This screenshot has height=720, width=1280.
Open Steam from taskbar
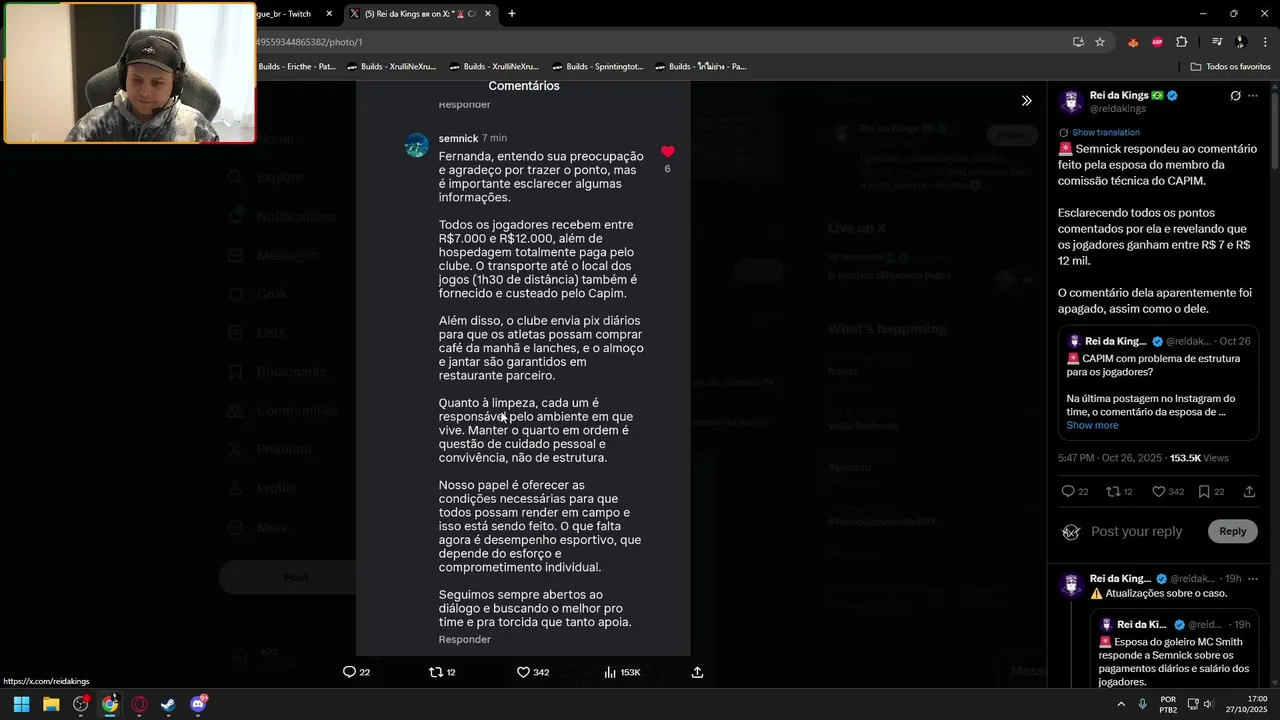tap(168, 704)
